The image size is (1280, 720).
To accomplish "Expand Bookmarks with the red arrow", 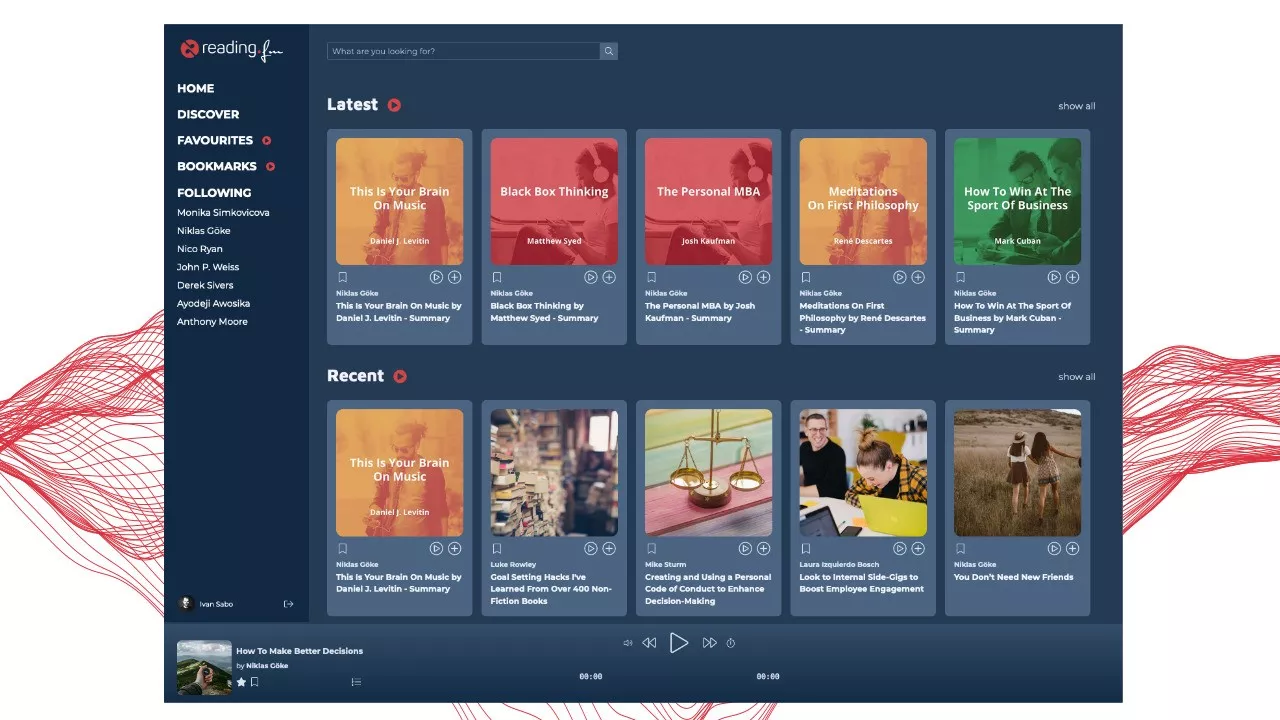I will point(270,167).
